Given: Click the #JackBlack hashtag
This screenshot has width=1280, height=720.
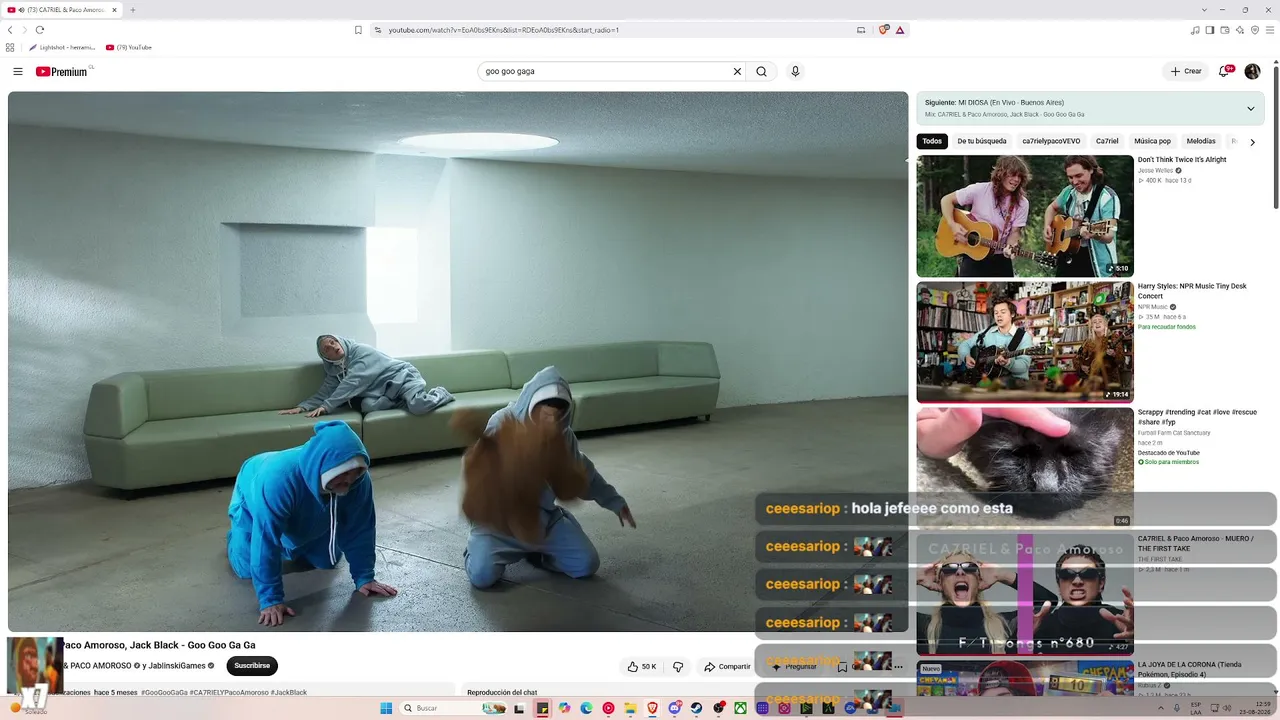Looking at the screenshot, I should tap(289, 692).
